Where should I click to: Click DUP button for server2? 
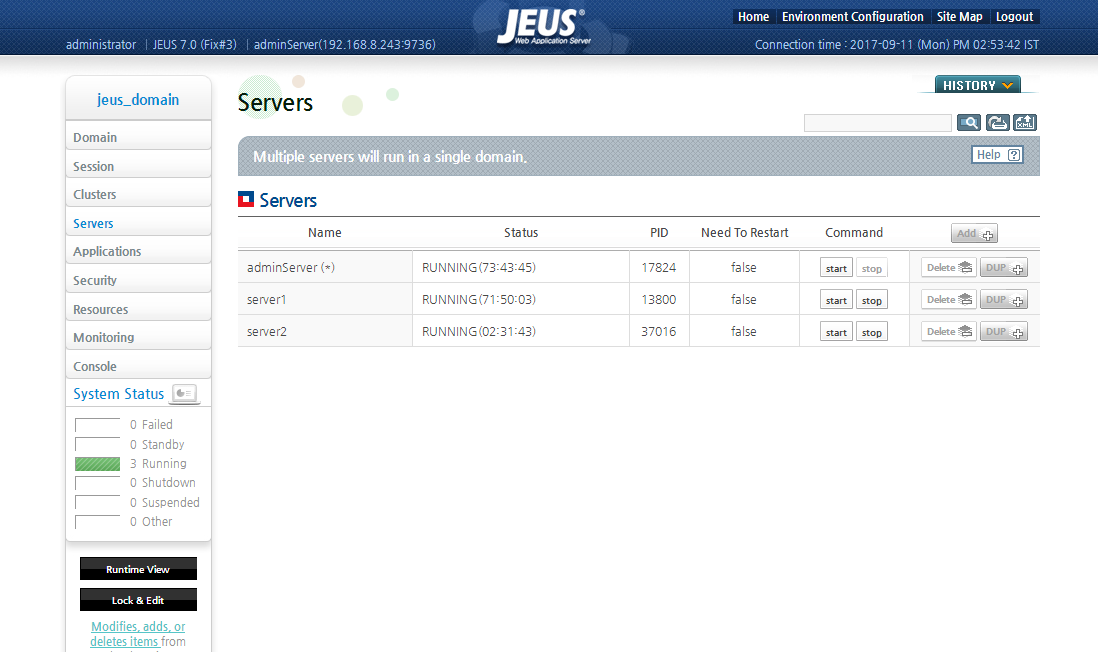point(1003,331)
